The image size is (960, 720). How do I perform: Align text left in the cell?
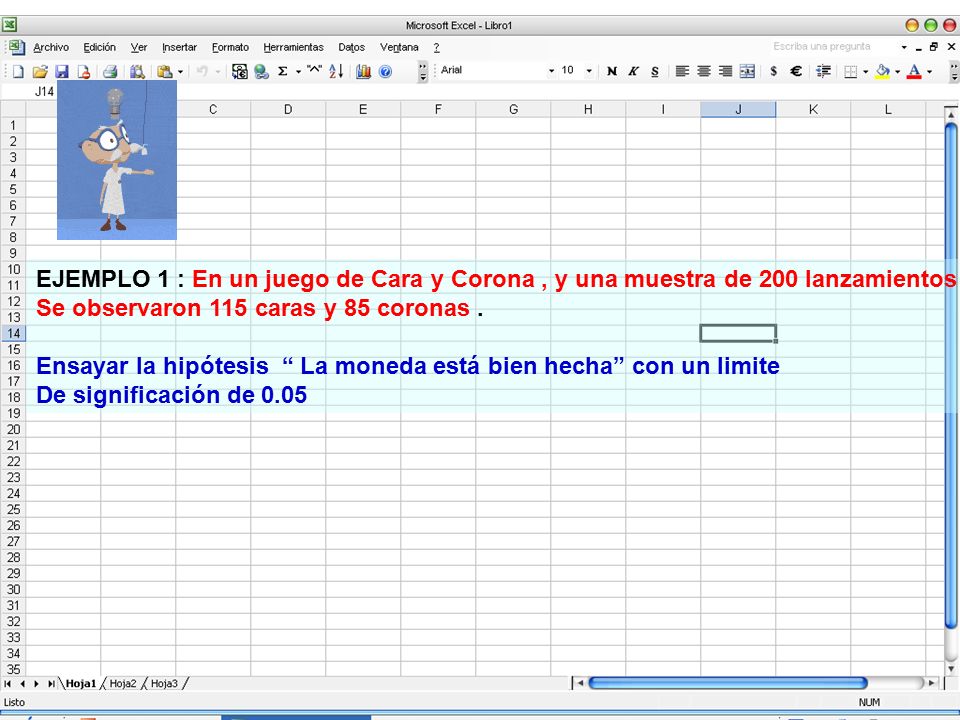[x=682, y=71]
